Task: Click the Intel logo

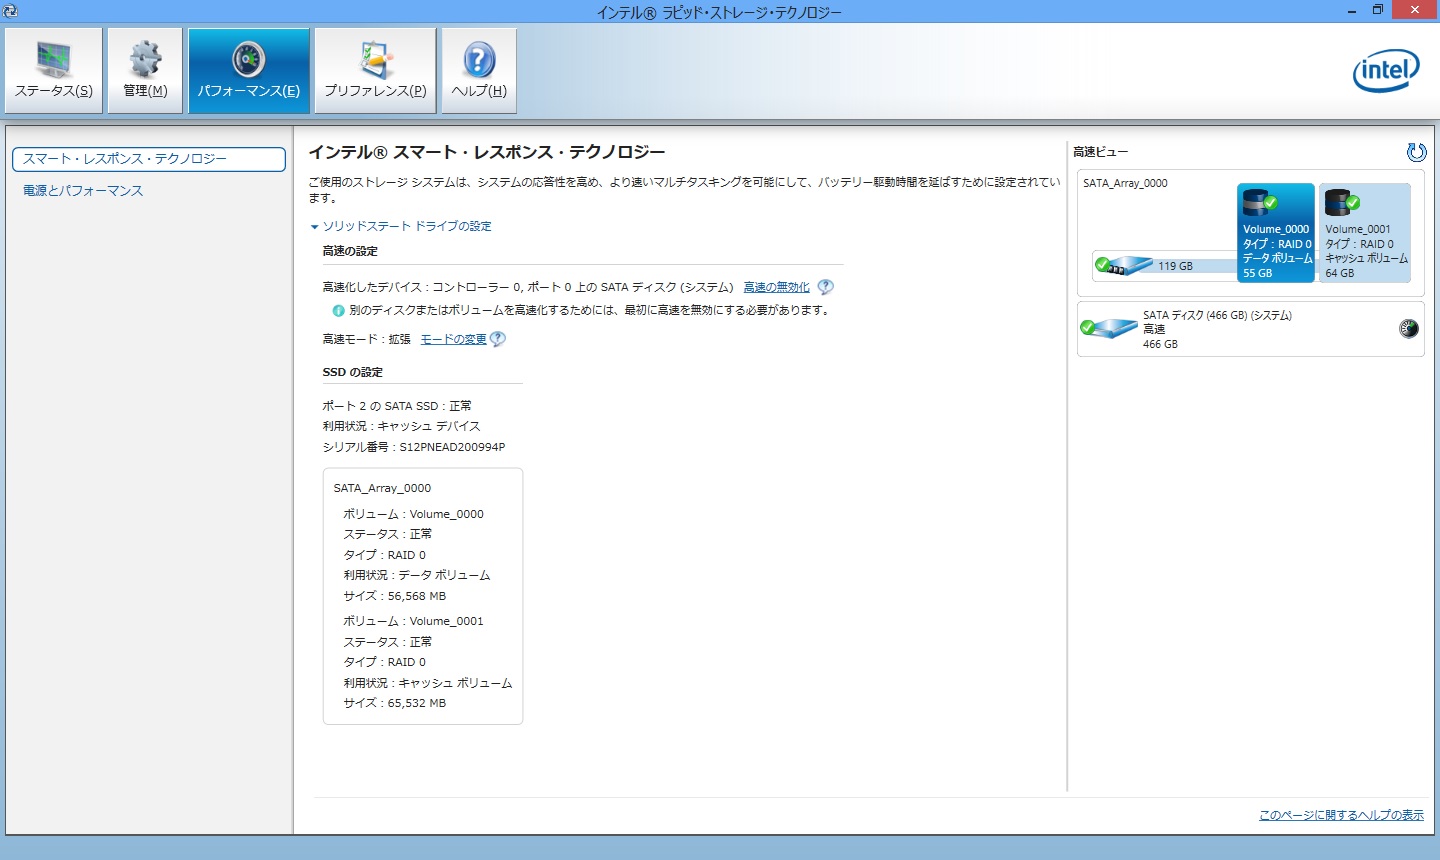Action: [x=1386, y=71]
